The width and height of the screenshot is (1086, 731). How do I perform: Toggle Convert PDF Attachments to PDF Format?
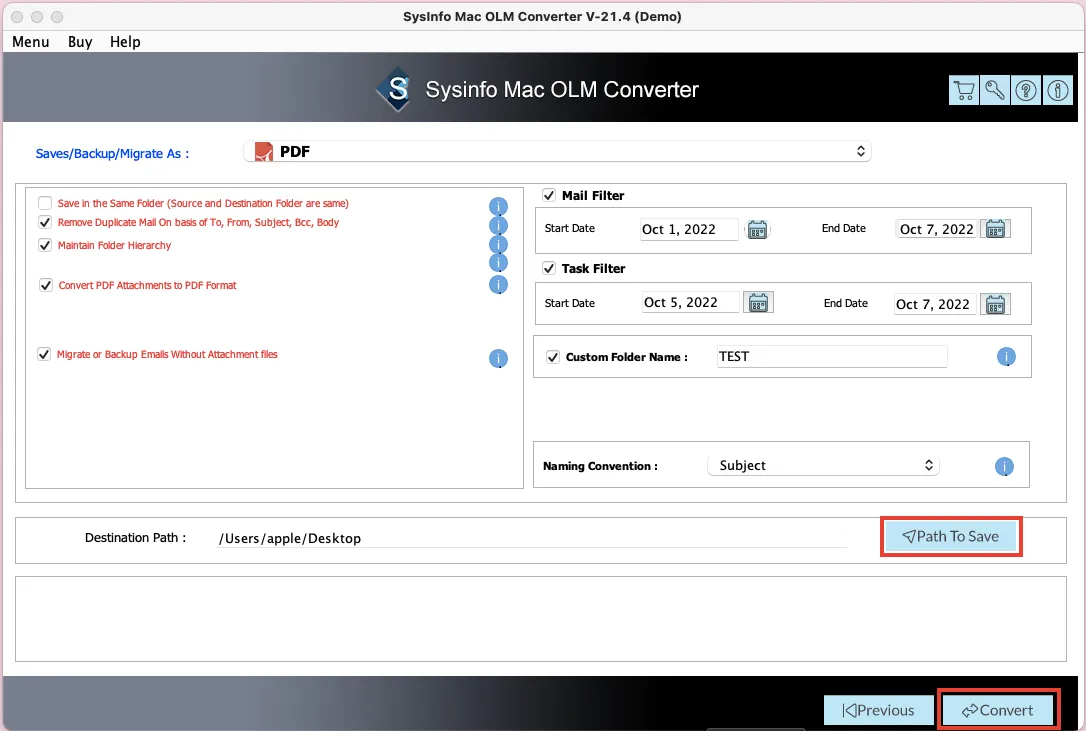46,285
